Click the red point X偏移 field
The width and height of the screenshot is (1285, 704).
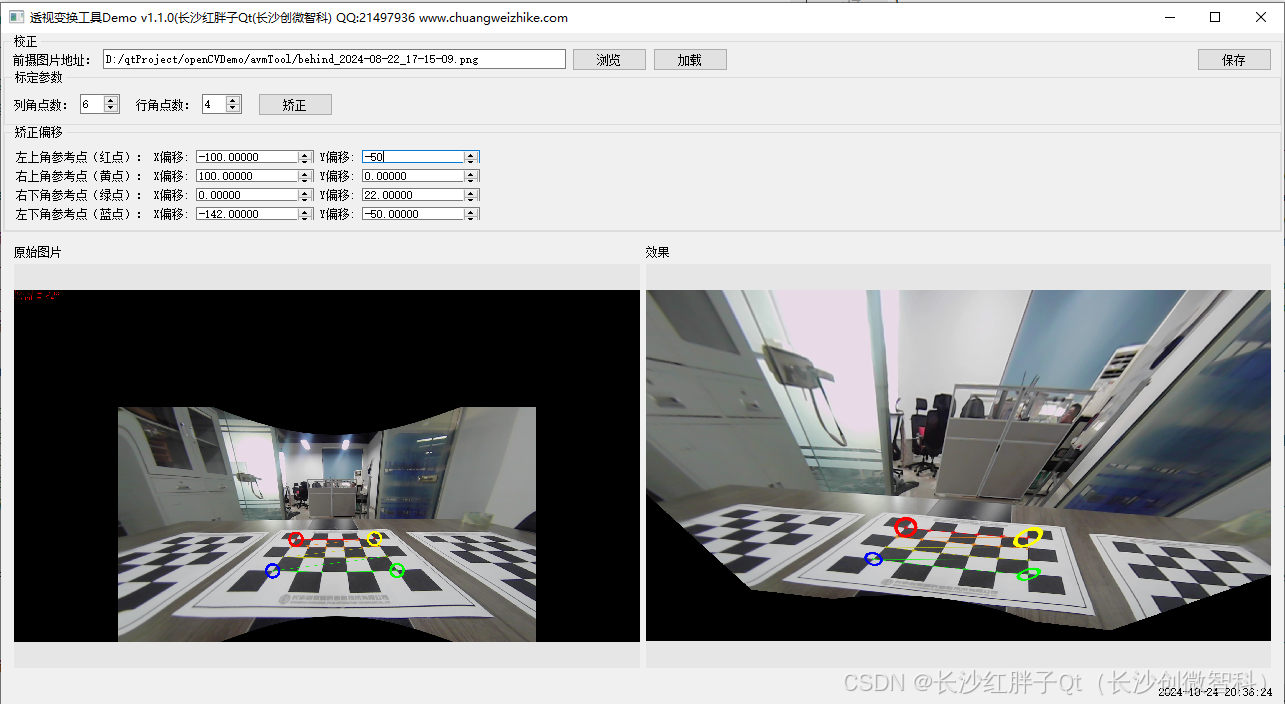coord(247,157)
